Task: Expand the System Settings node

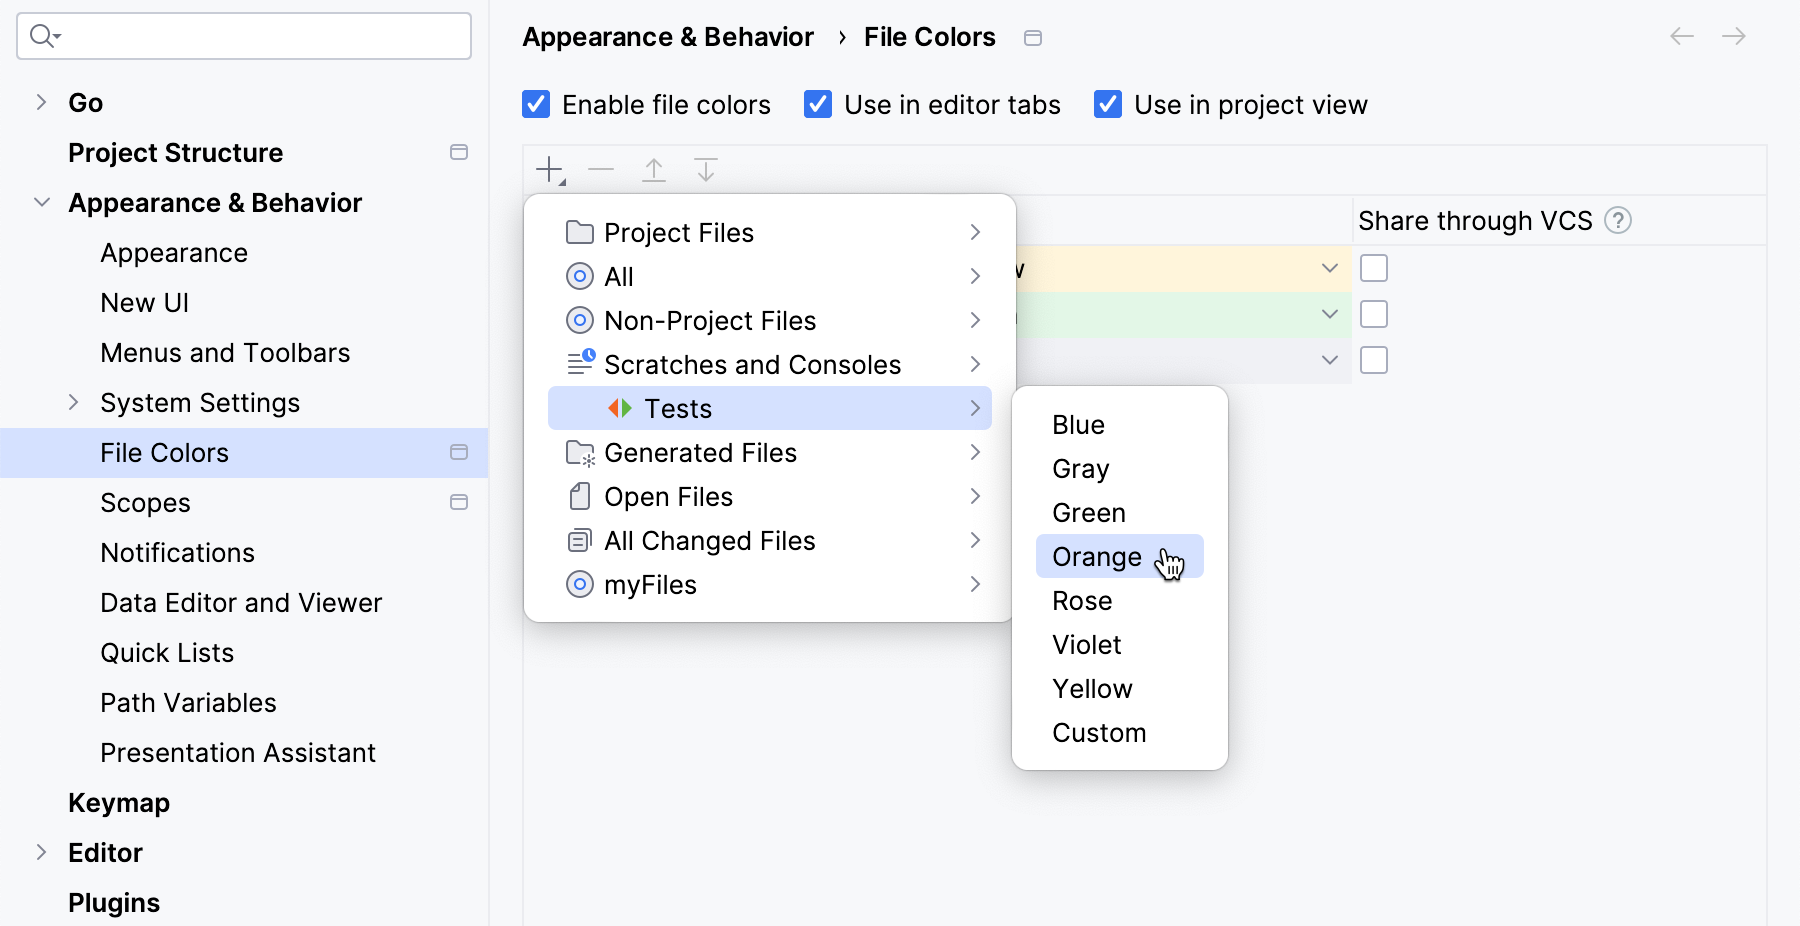Action: [73, 403]
